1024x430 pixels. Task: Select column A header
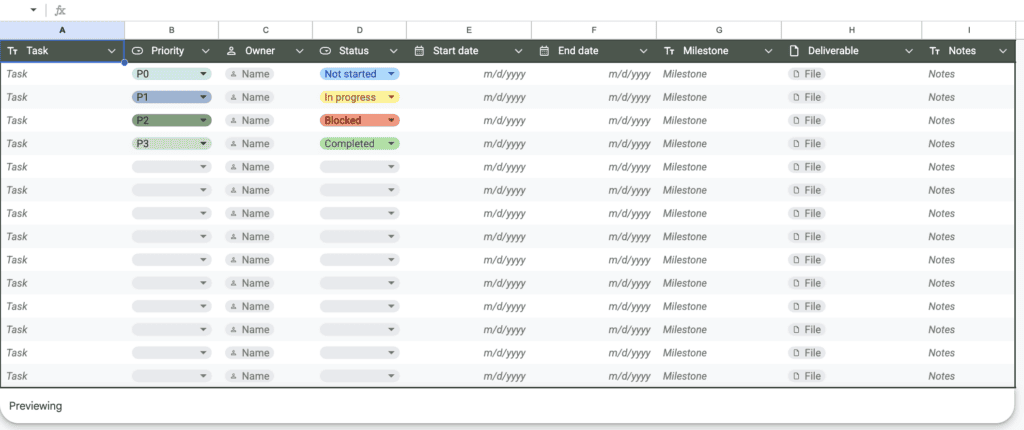coord(63,30)
